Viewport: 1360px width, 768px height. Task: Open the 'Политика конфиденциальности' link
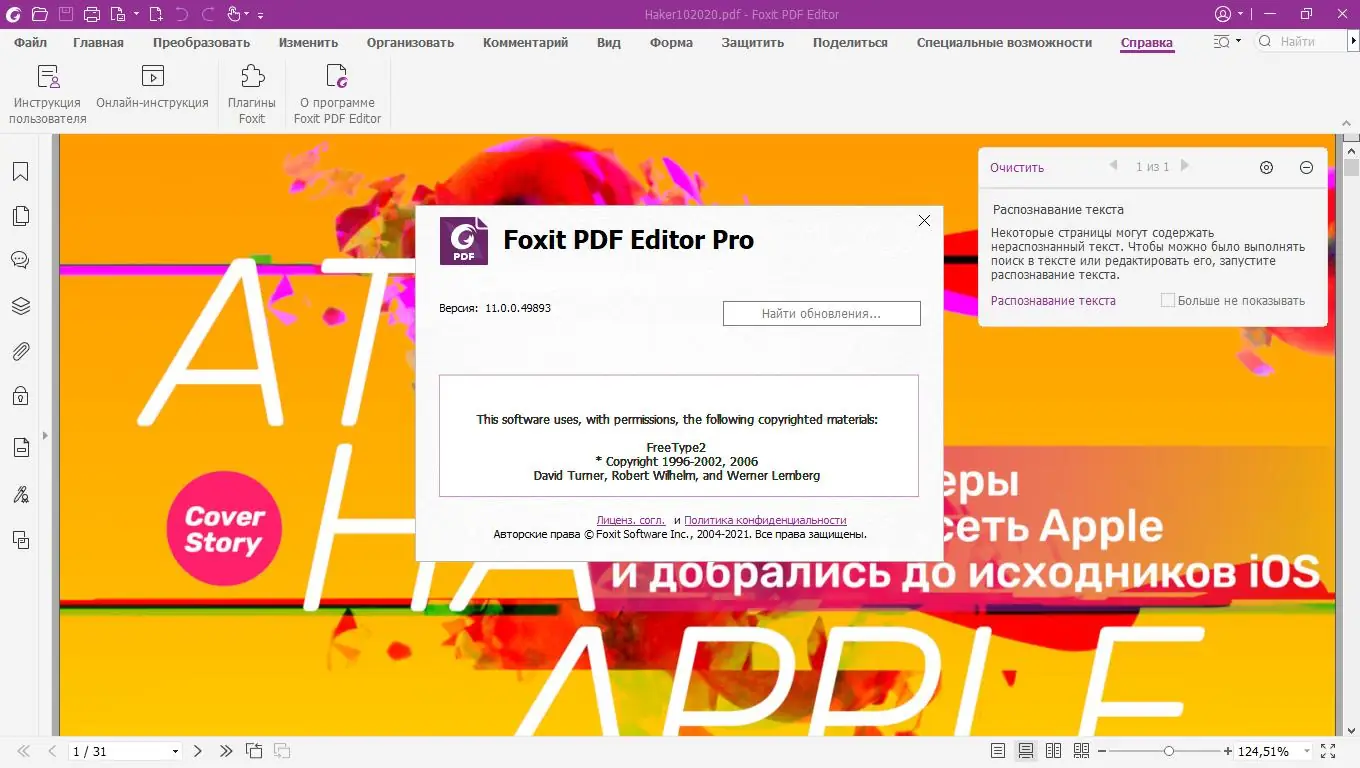pyautogui.click(x=765, y=519)
